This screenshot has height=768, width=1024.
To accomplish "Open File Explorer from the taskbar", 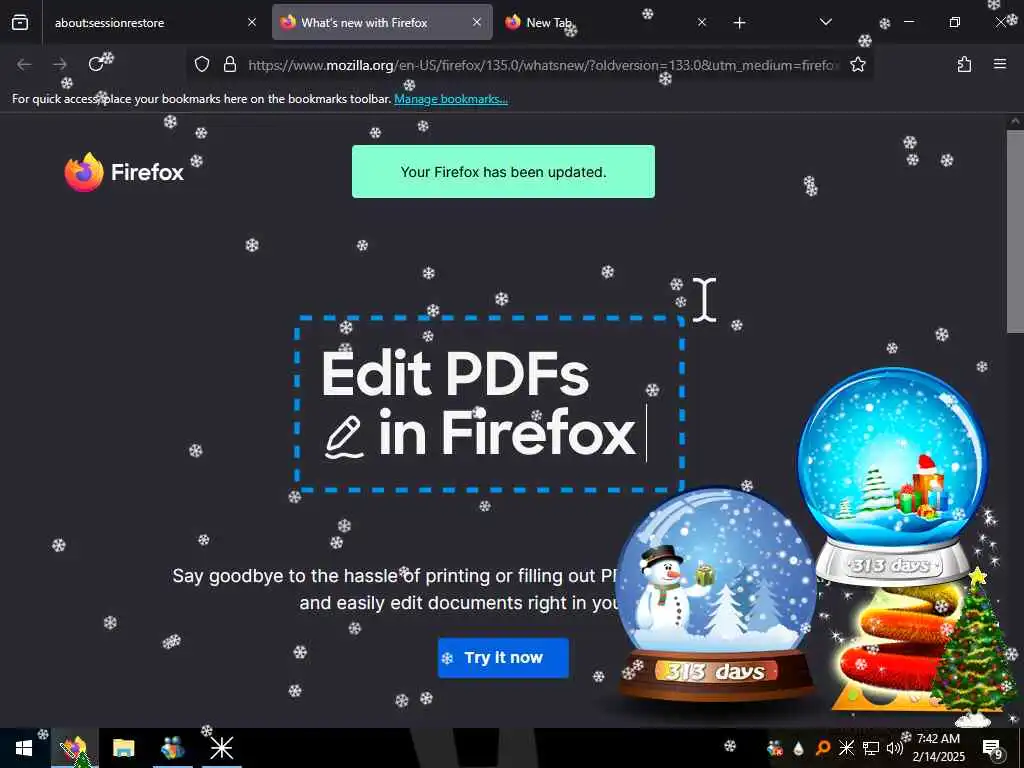I will [123, 748].
